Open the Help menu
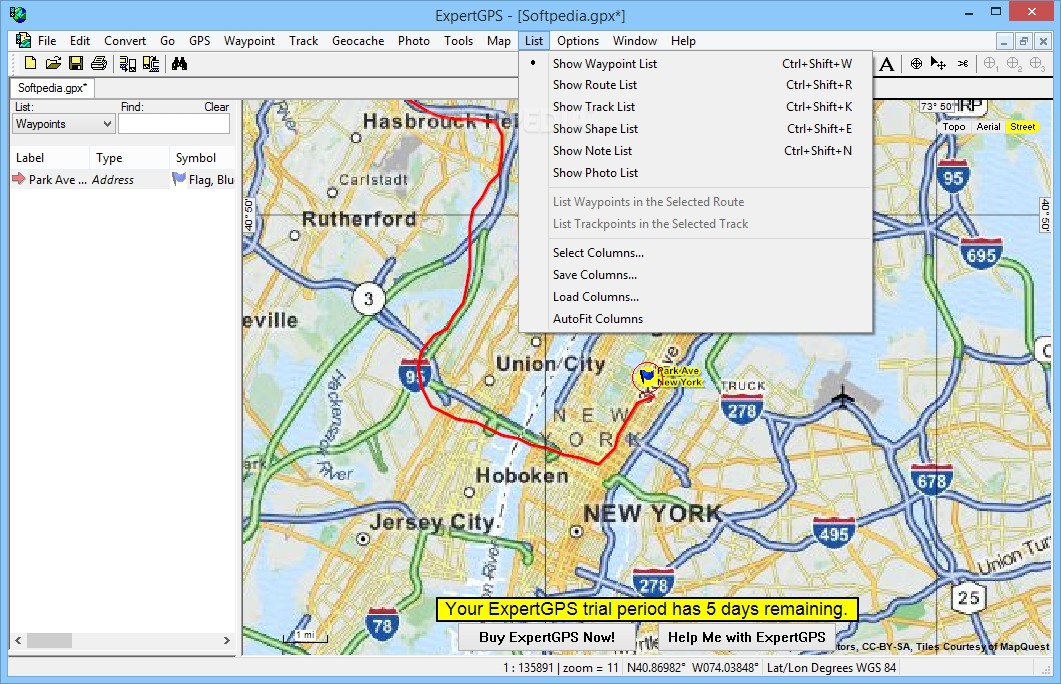Screen dimensions: 1061x684 click(x=683, y=41)
